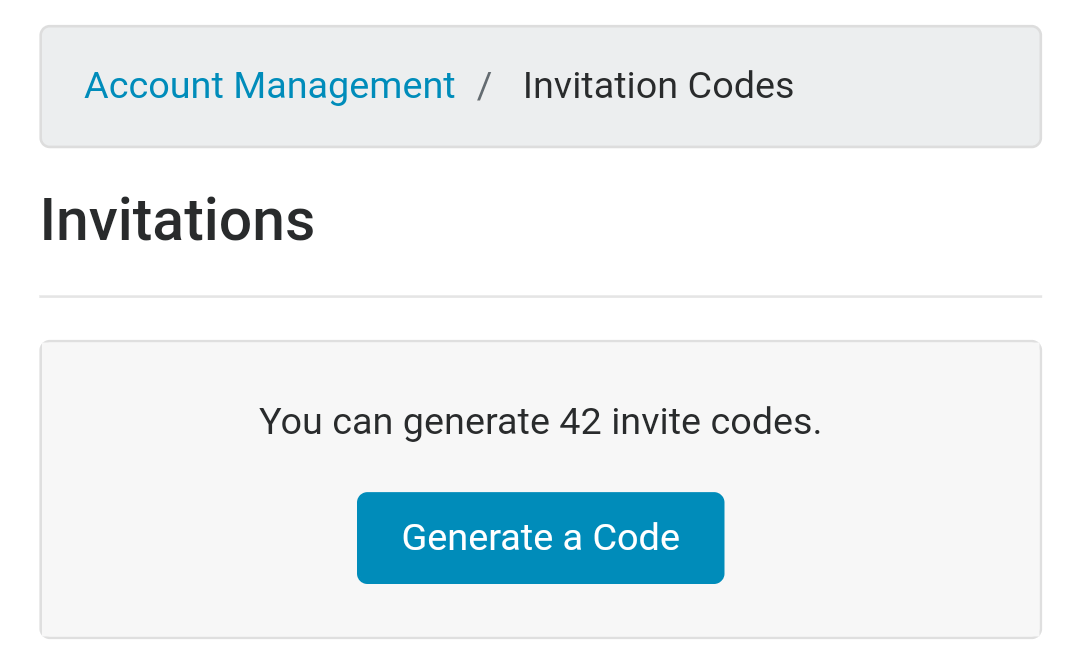This screenshot has width=1080, height=651.
Task: Click the Invitation Codes breadcrumb item
Action: [x=658, y=86]
